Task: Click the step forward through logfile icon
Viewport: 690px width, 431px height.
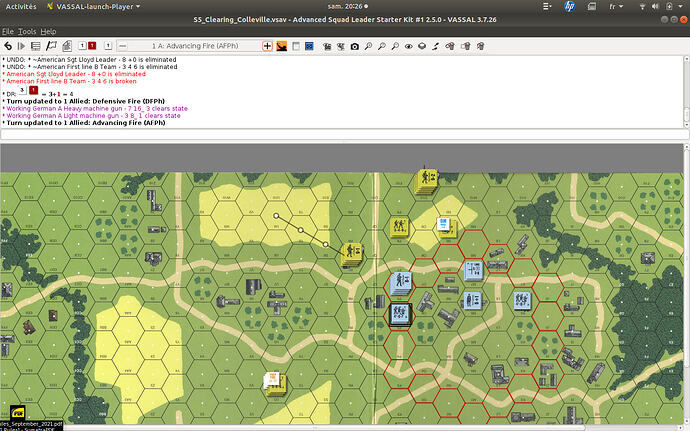Action: point(21,46)
